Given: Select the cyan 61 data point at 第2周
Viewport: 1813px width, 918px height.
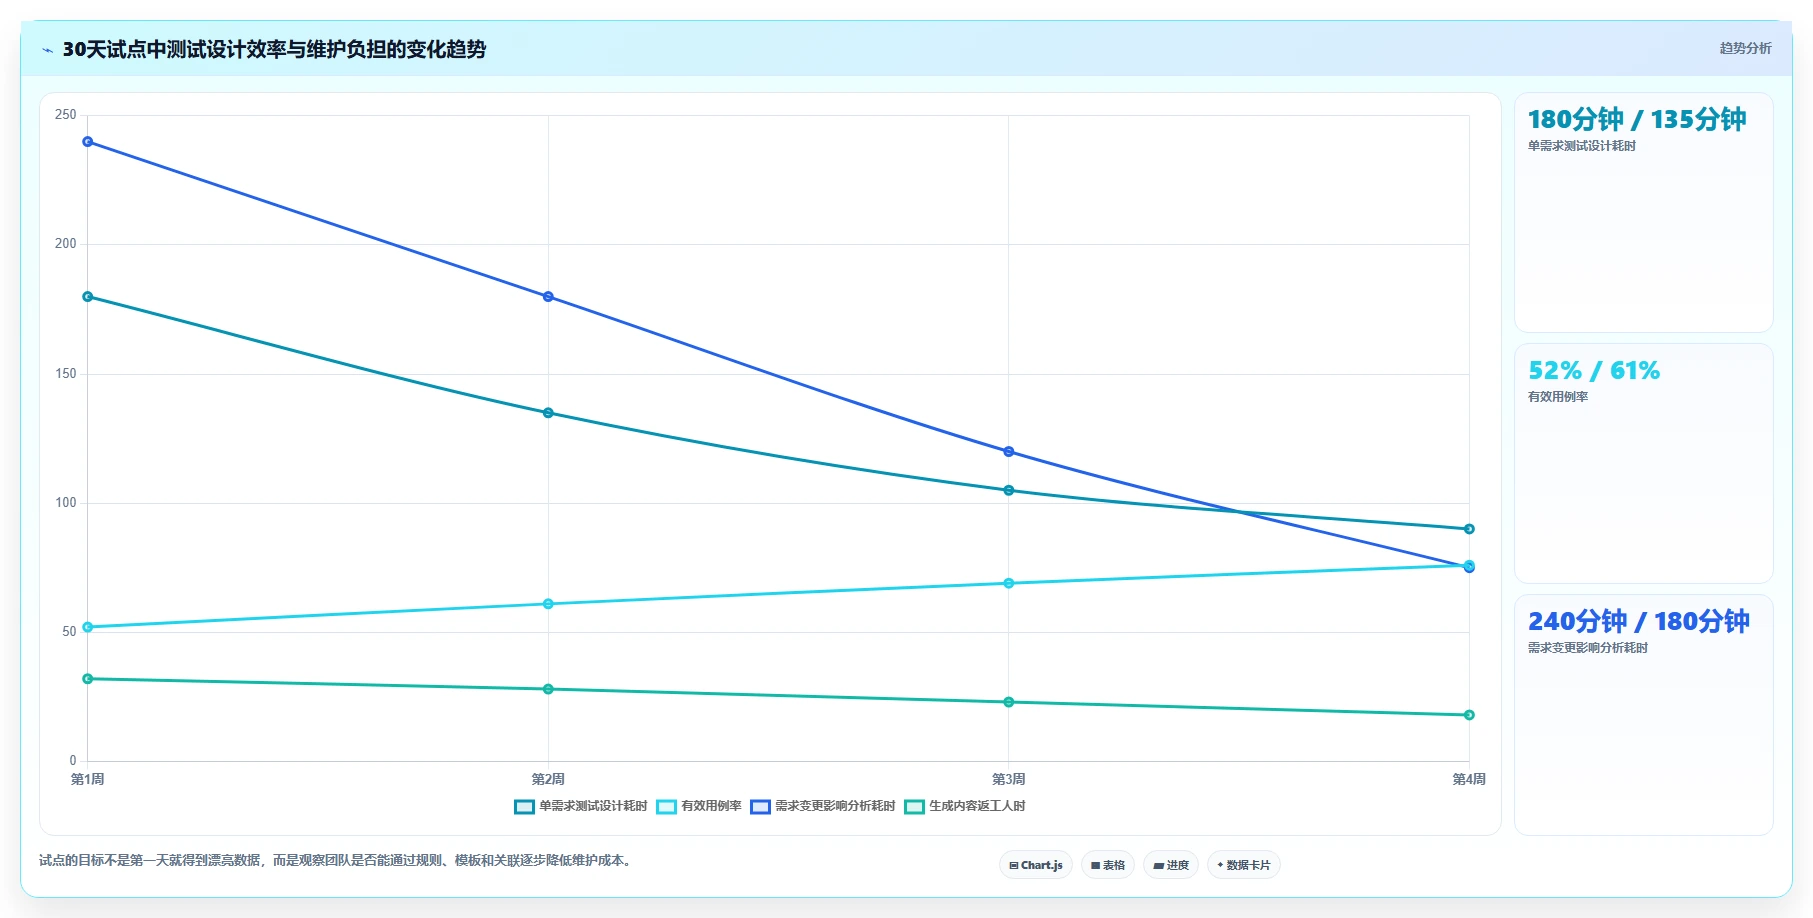Looking at the screenshot, I should [548, 604].
